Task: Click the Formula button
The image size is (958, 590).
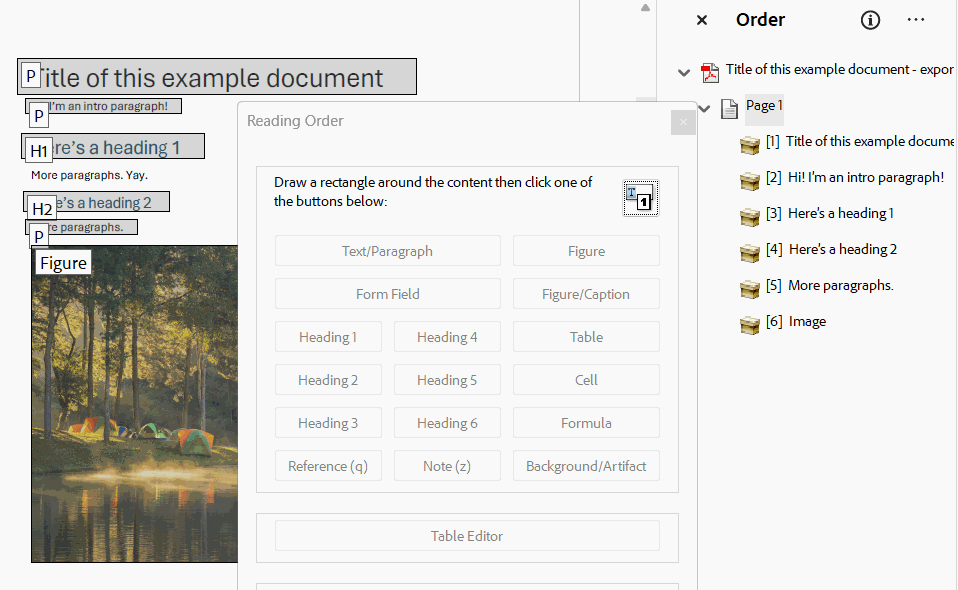Action: tap(586, 423)
